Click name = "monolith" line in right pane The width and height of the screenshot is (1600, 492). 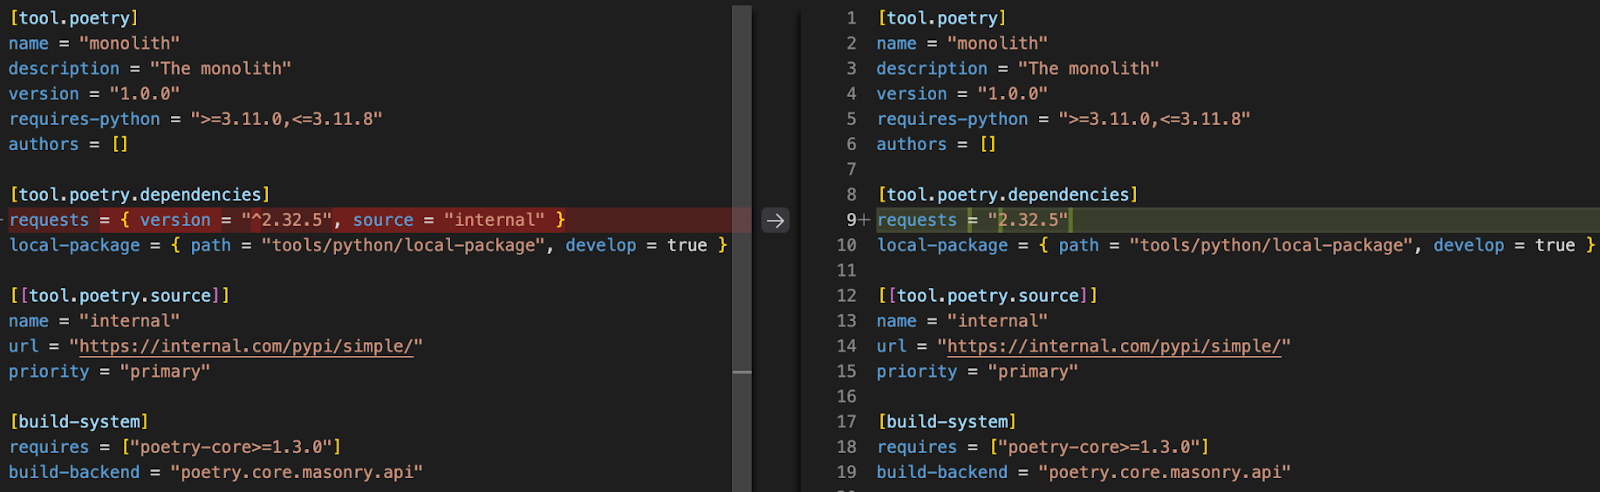[962, 44]
